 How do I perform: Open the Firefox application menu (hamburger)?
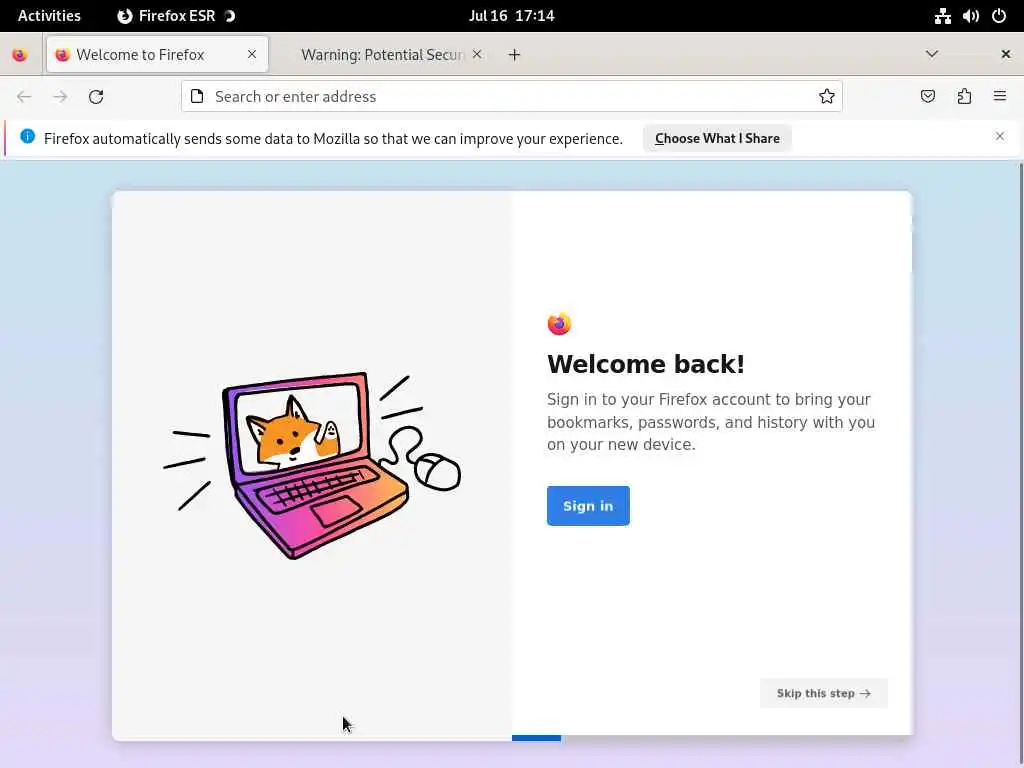1000,97
